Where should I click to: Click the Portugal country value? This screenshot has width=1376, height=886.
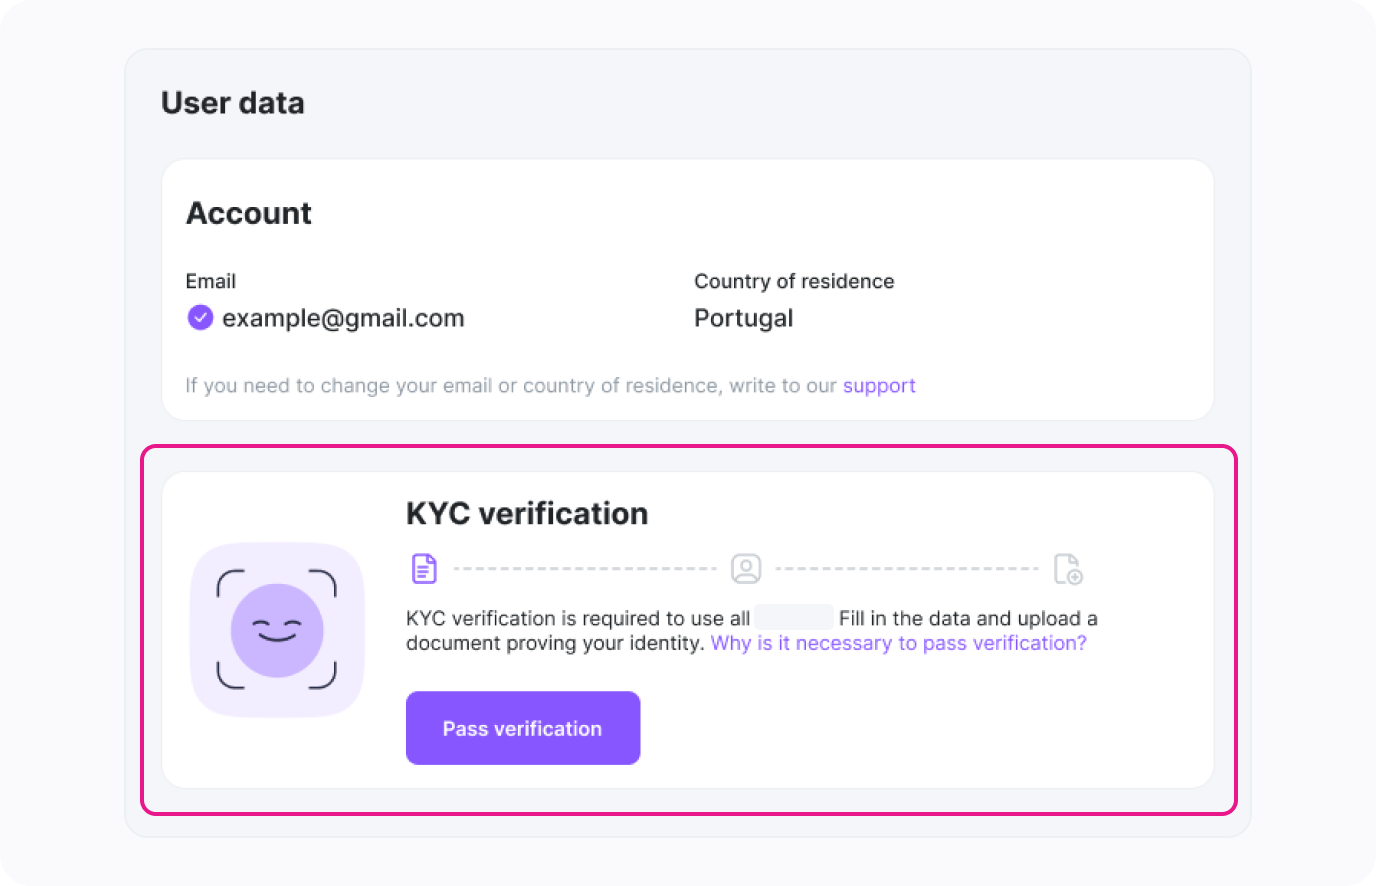coord(743,318)
